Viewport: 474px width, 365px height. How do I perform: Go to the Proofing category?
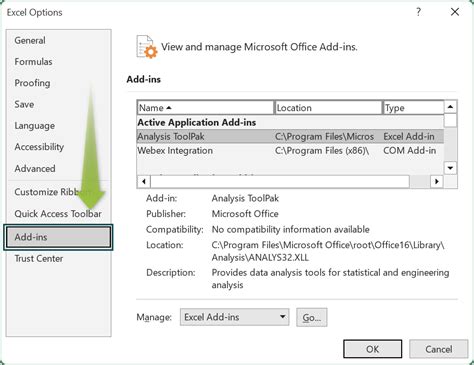pyautogui.click(x=32, y=83)
